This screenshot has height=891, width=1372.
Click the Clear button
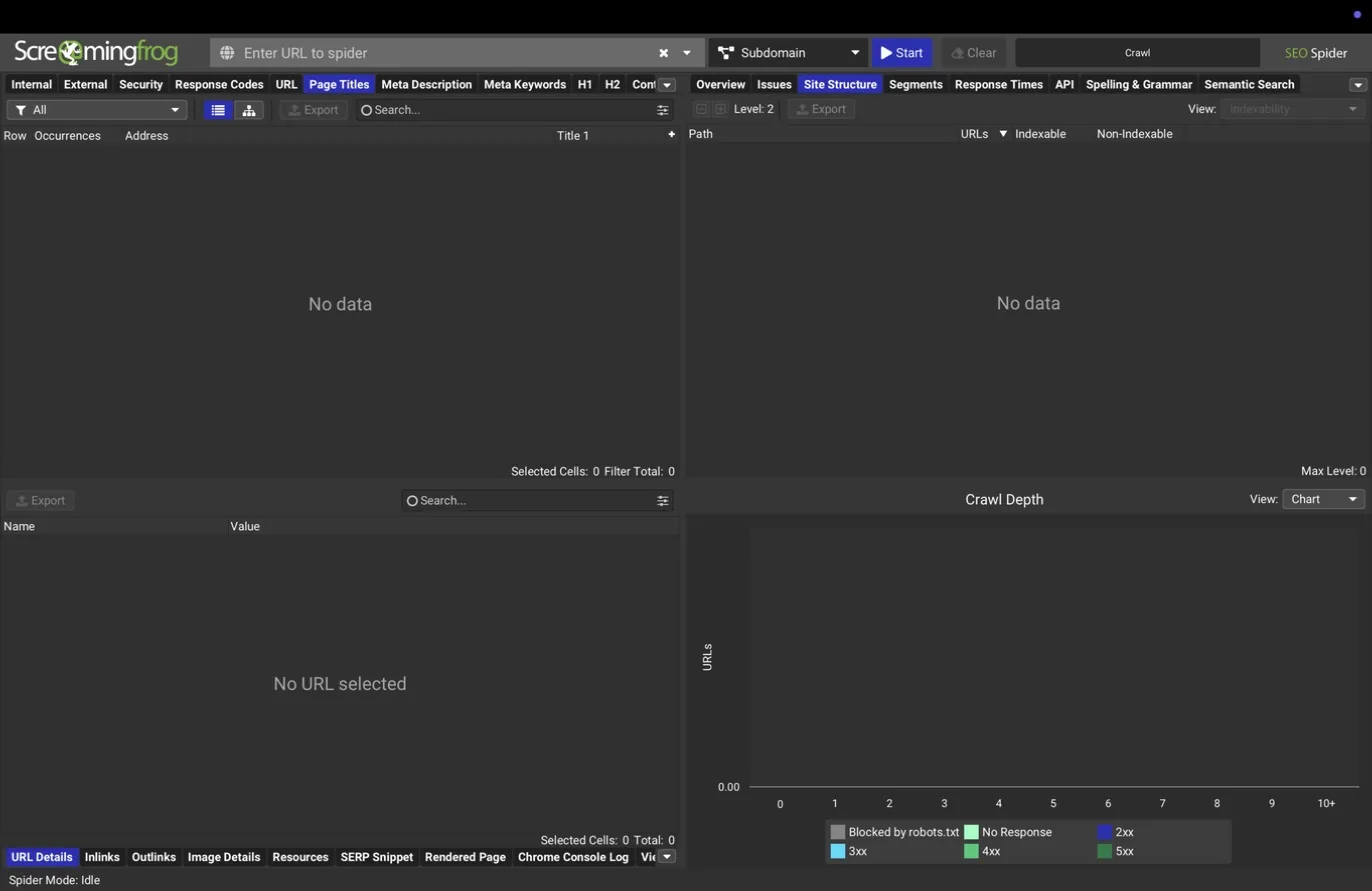pos(974,53)
